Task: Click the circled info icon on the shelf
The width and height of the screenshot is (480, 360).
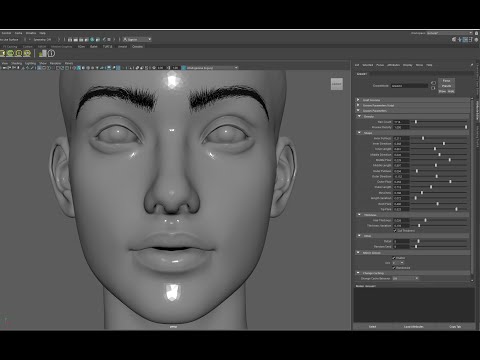Action: (51, 53)
